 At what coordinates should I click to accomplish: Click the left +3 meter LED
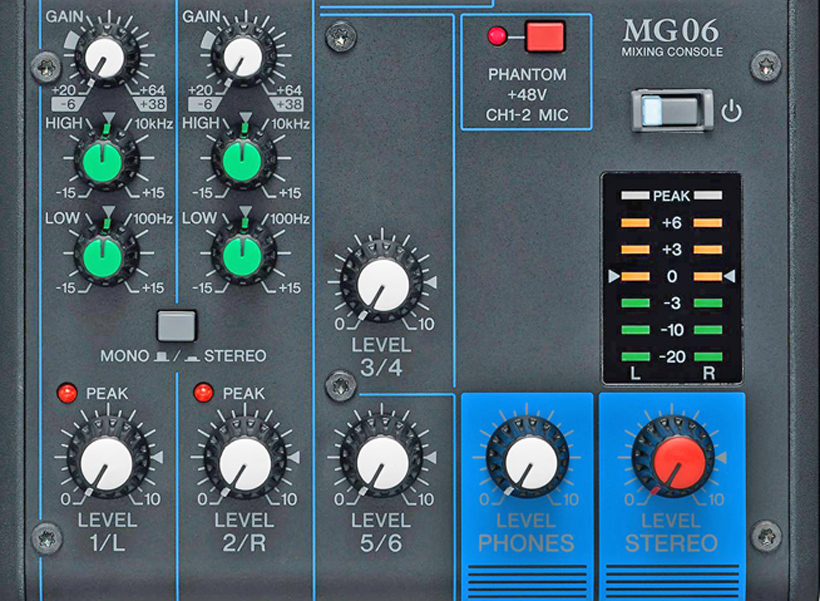[x=635, y=250]
